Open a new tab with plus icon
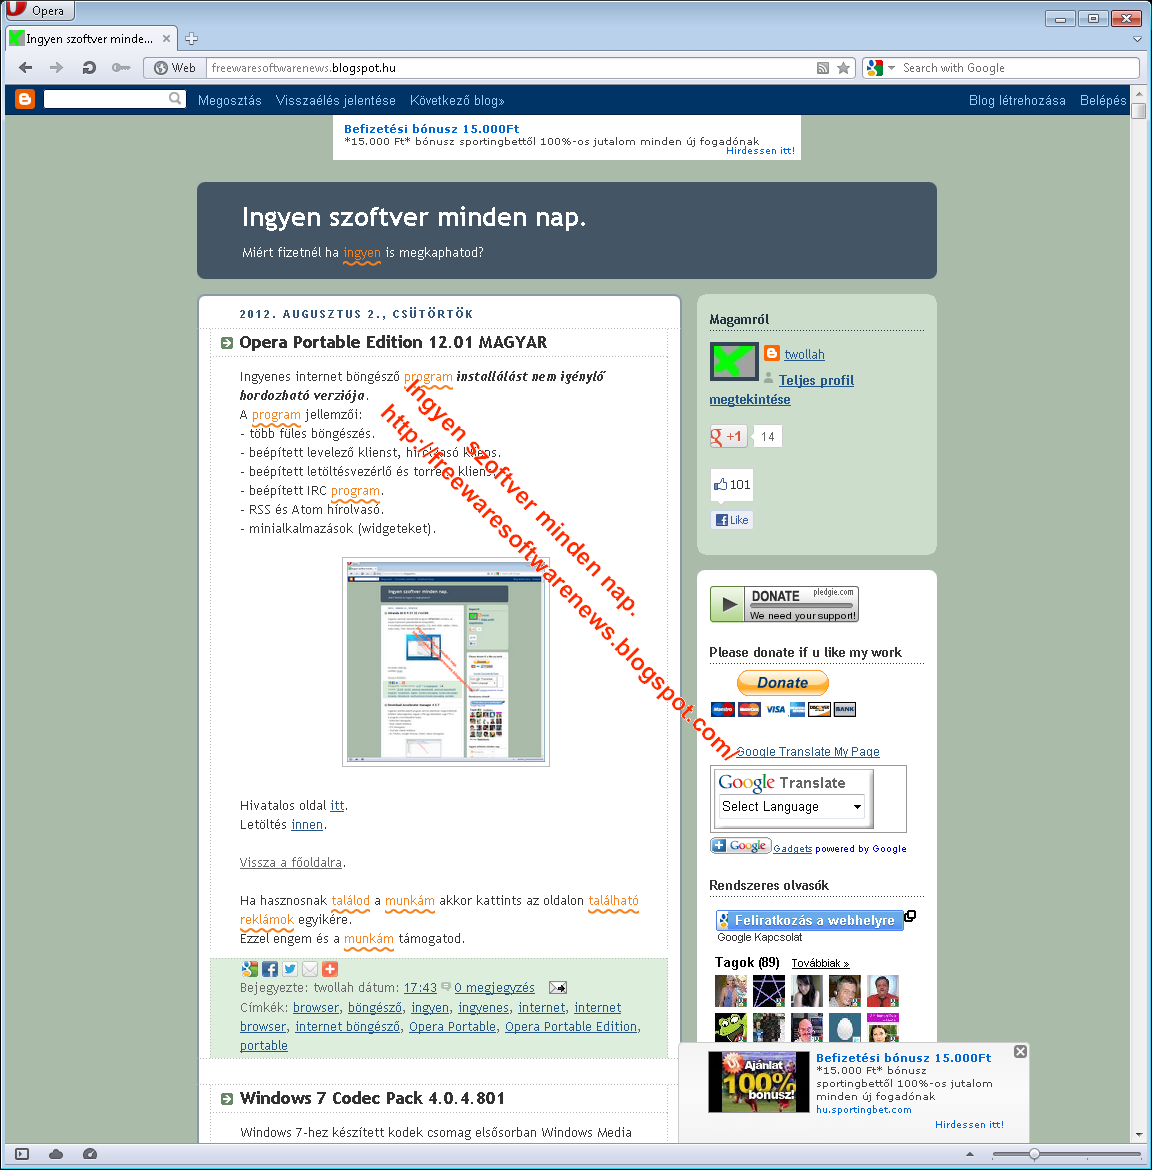Image resolution: width=1152 pixels, height=1170 pixels. tap(192, 39)
